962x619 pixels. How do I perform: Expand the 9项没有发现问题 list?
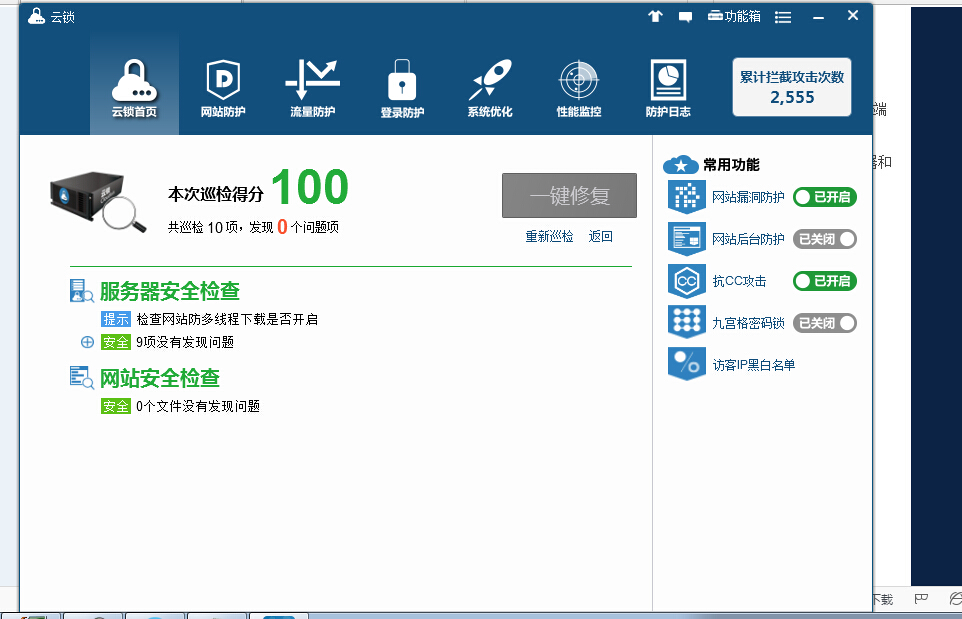87,342
